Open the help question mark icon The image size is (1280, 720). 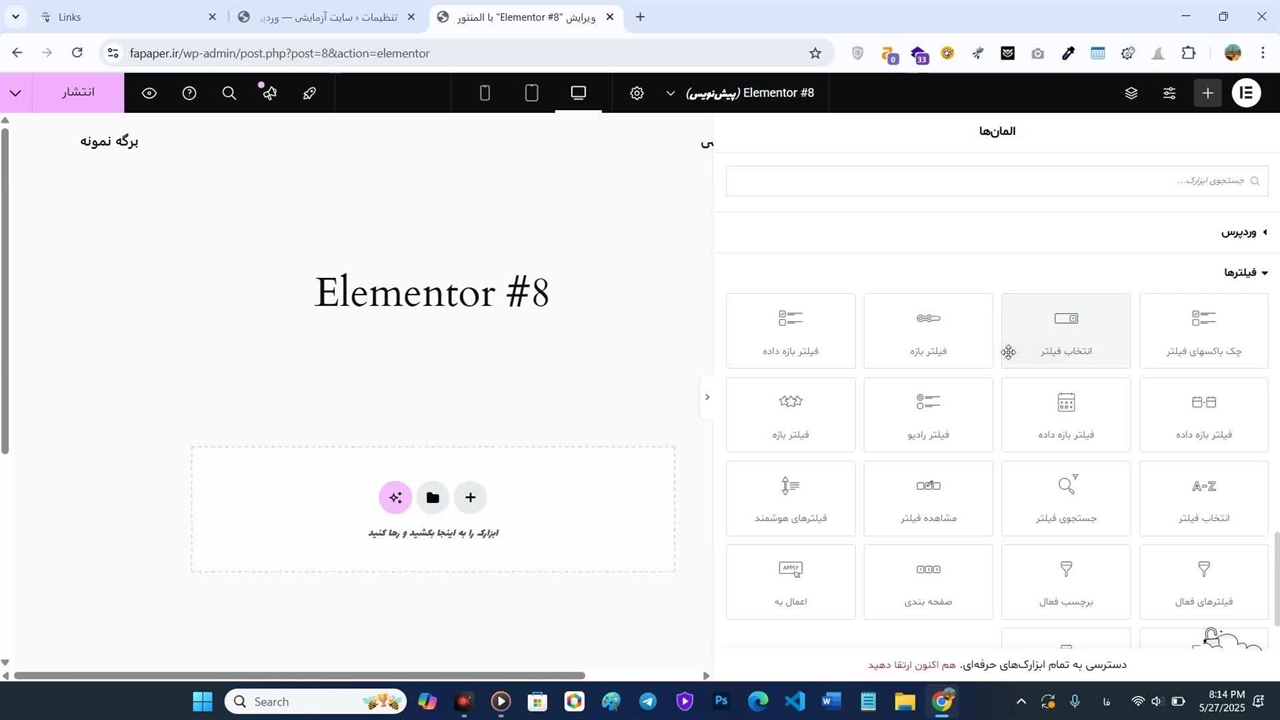click(189, 93)
